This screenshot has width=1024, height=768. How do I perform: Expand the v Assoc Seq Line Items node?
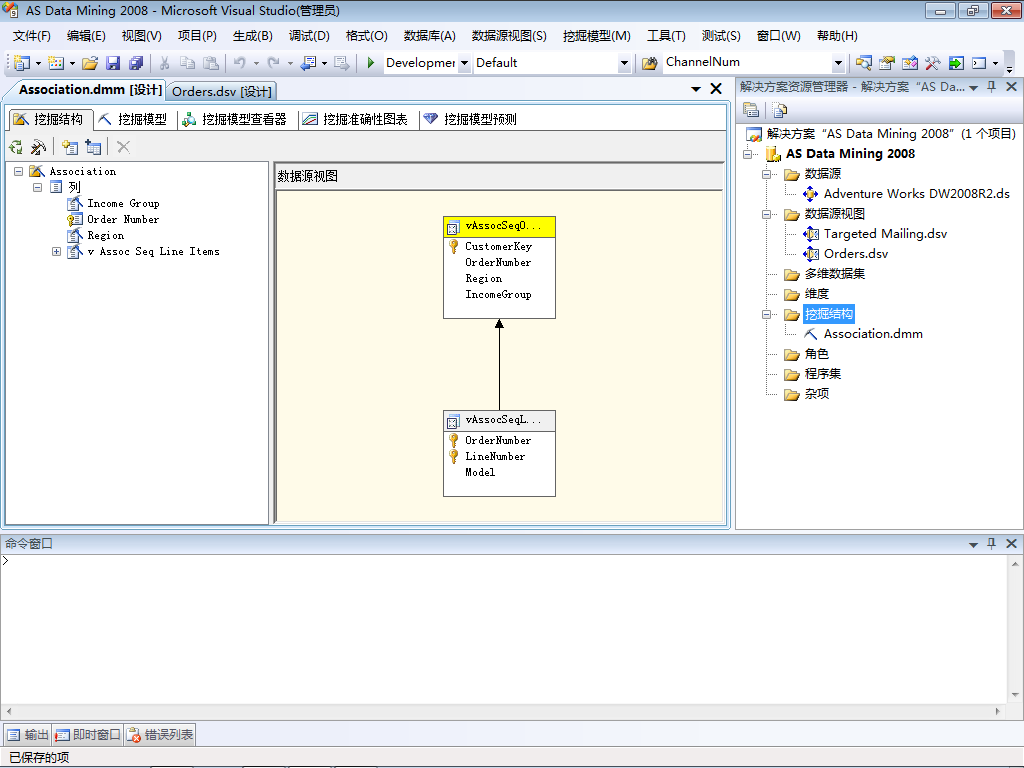57,251
